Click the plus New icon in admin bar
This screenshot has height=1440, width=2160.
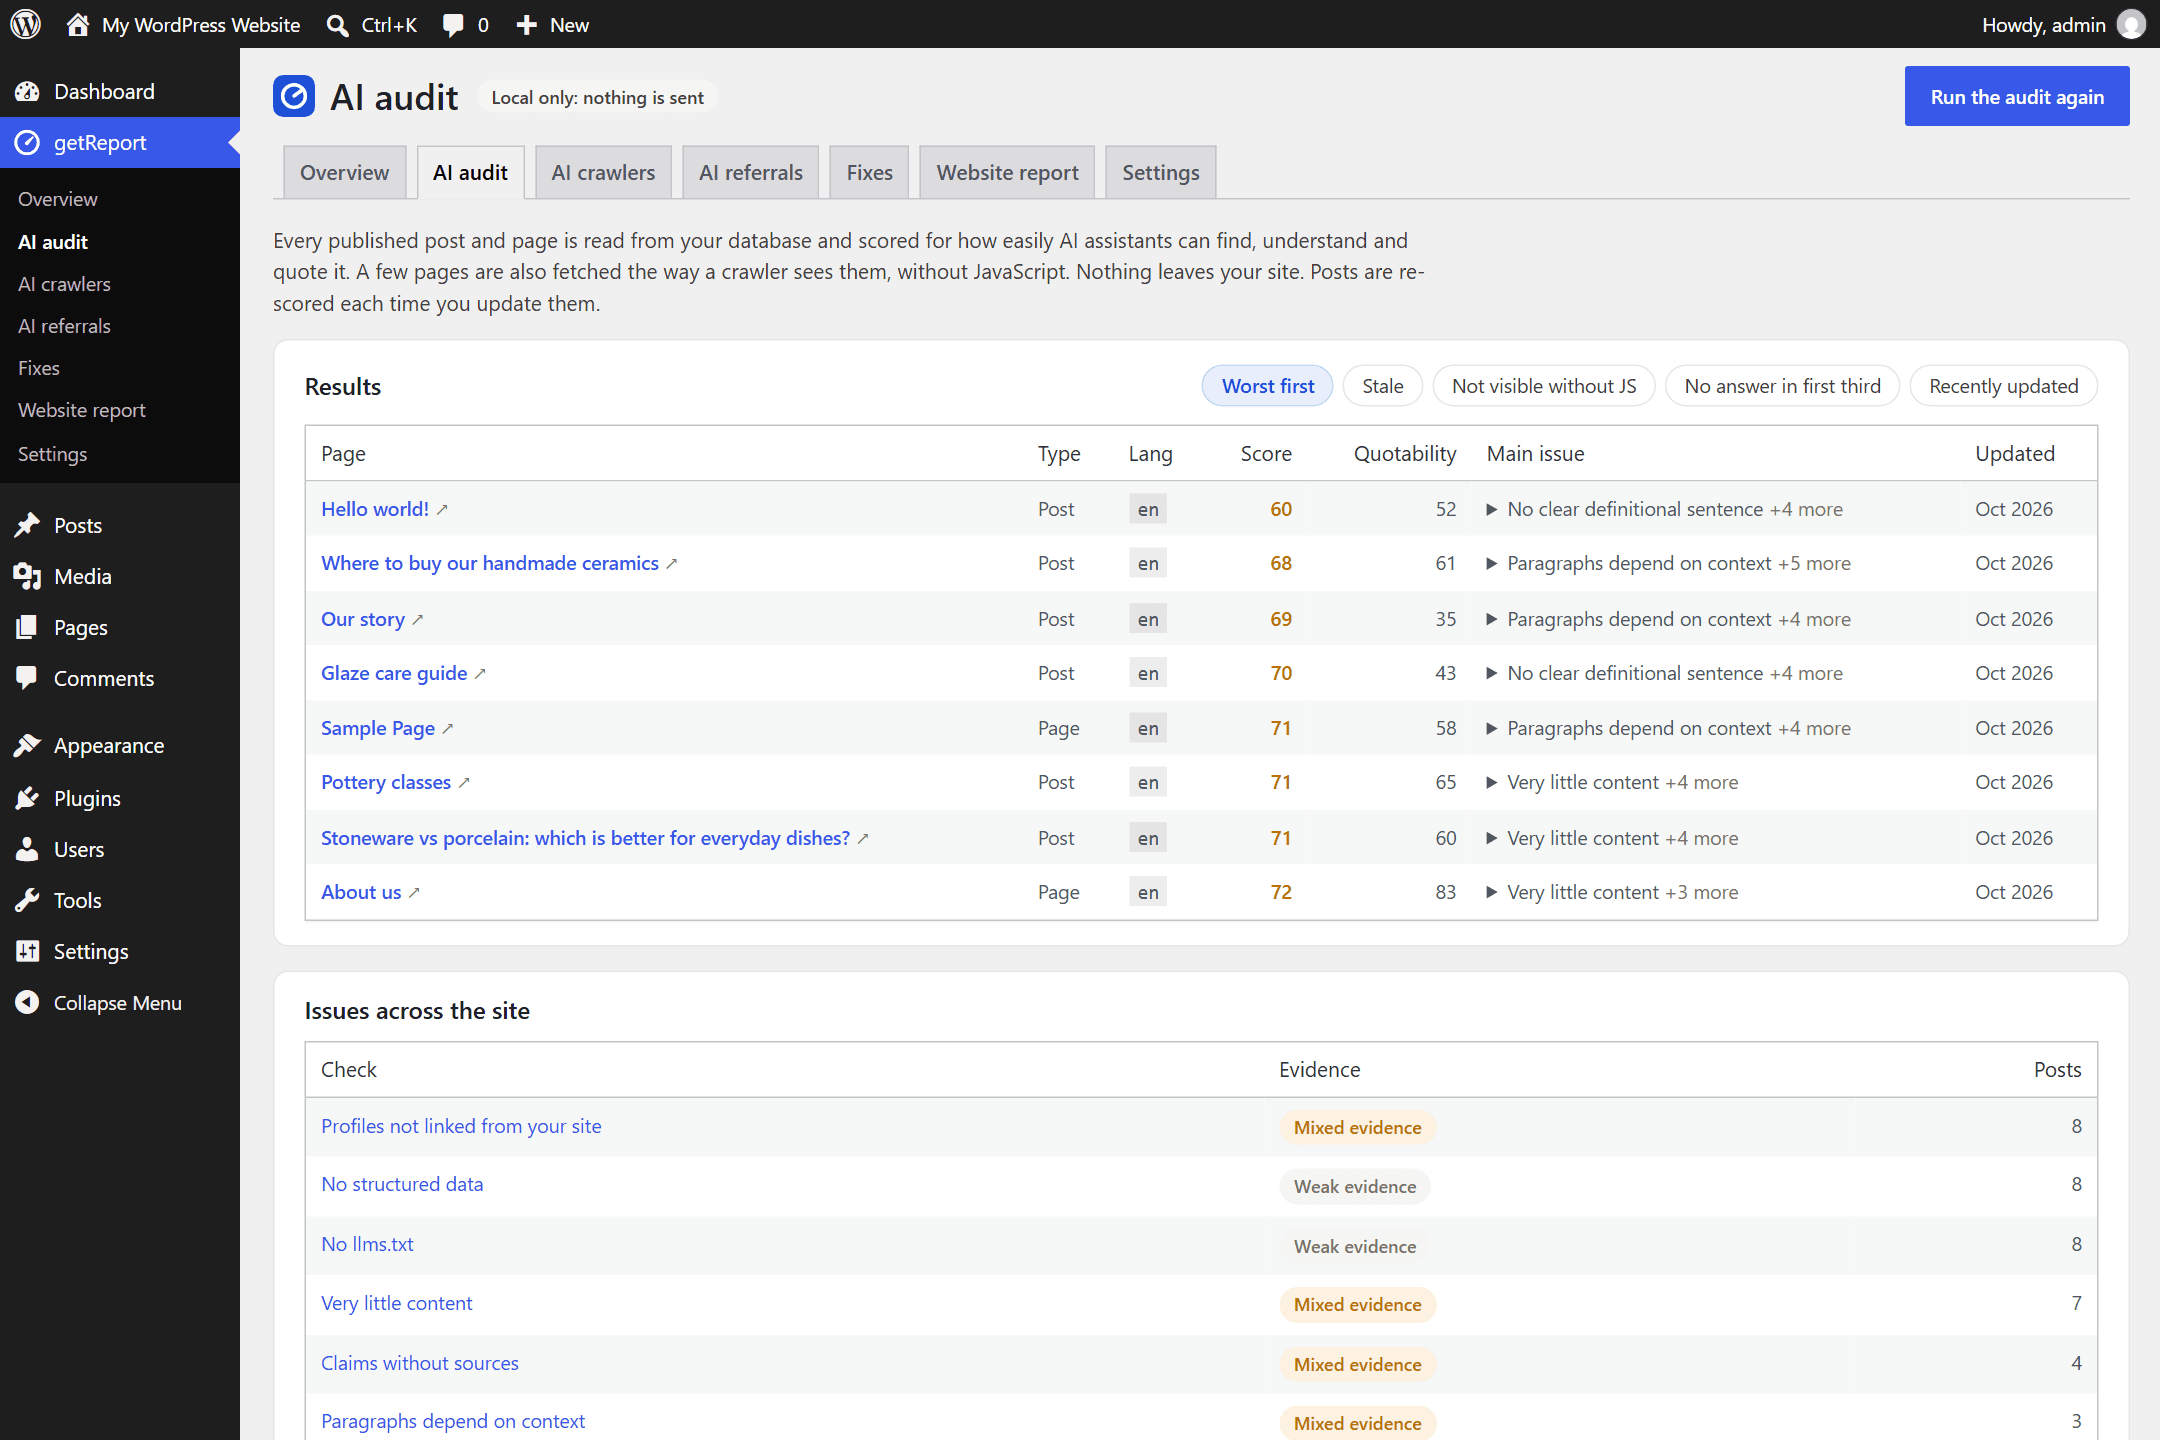[527, 25]
